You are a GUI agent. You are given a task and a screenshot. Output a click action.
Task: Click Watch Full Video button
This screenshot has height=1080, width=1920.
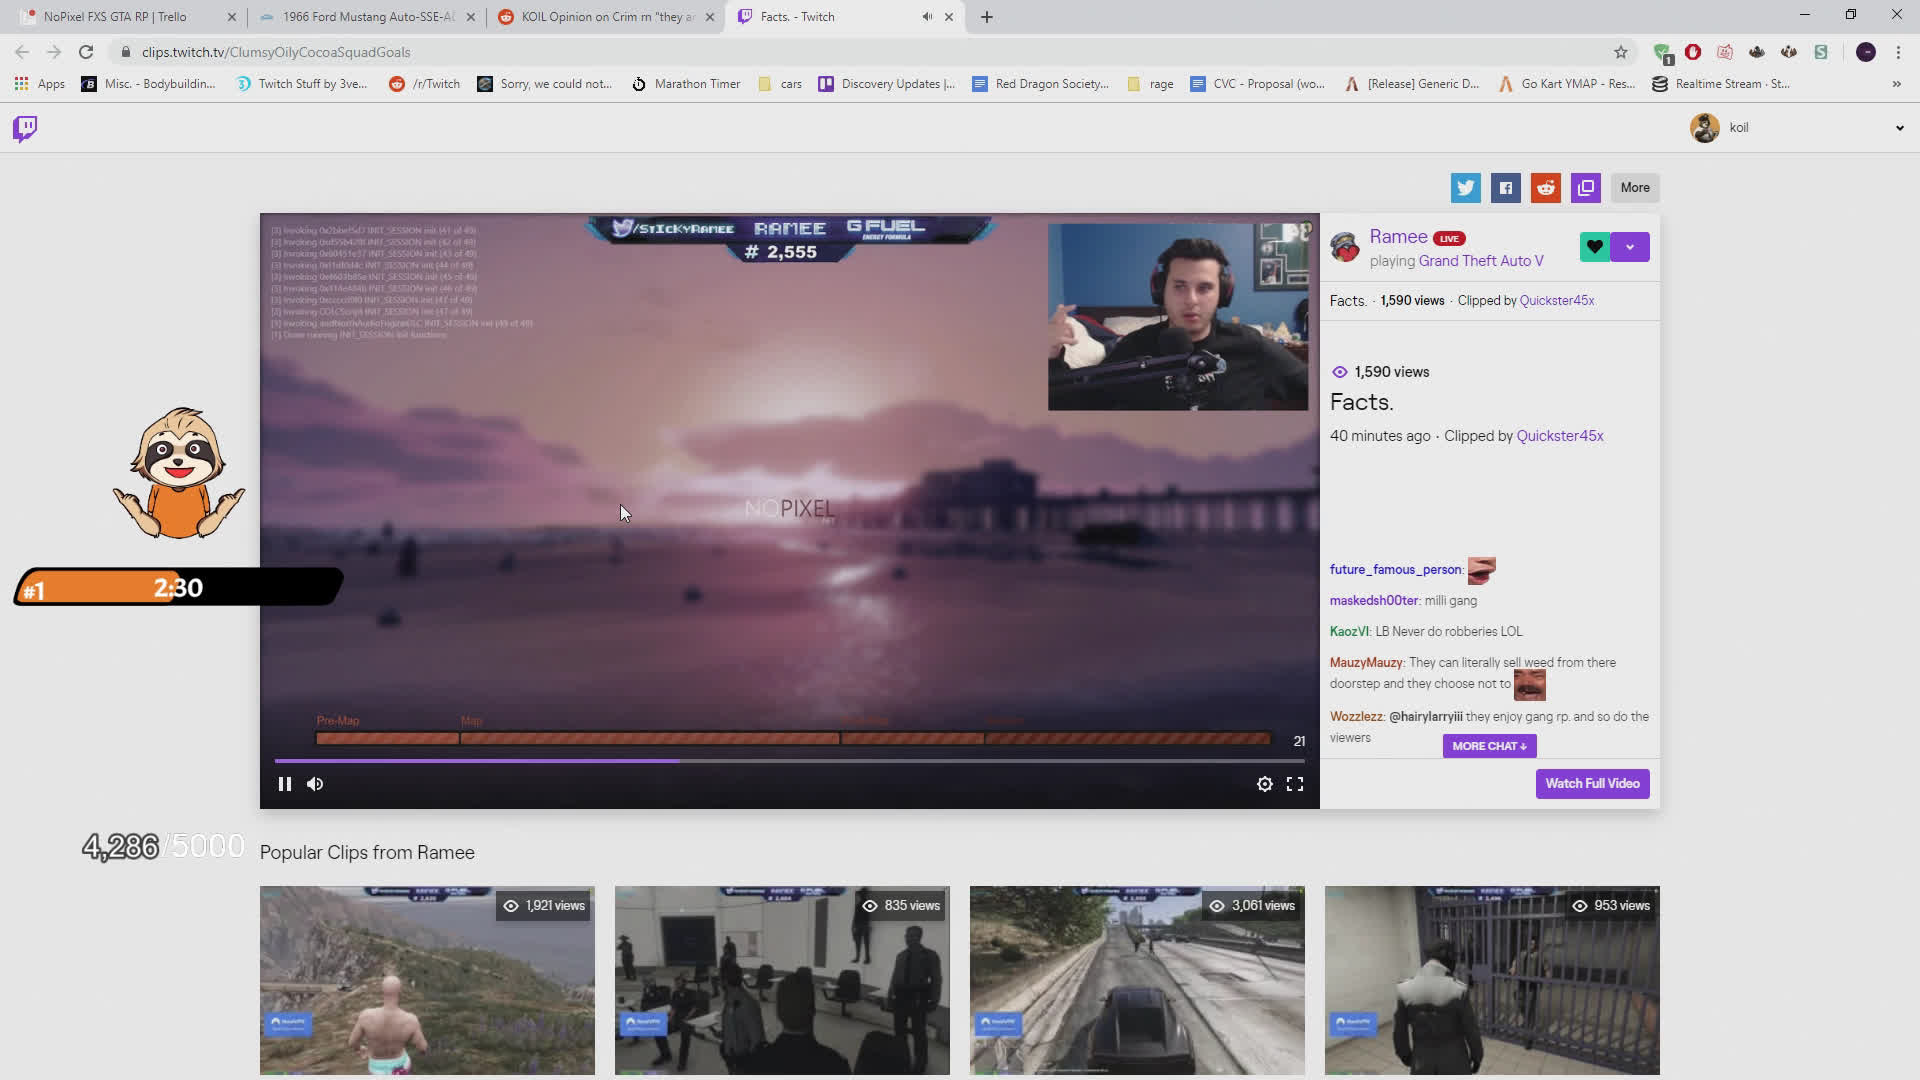1593,784
